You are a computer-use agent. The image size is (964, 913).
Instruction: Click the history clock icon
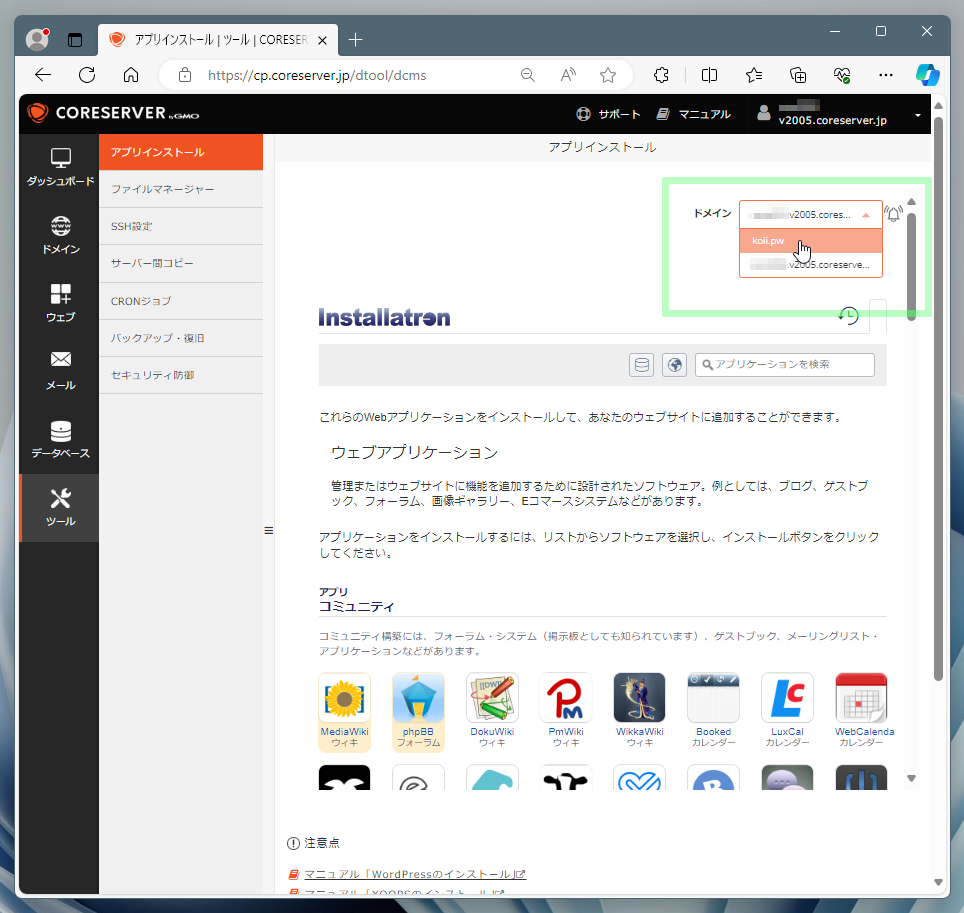[x=848, y=315]
